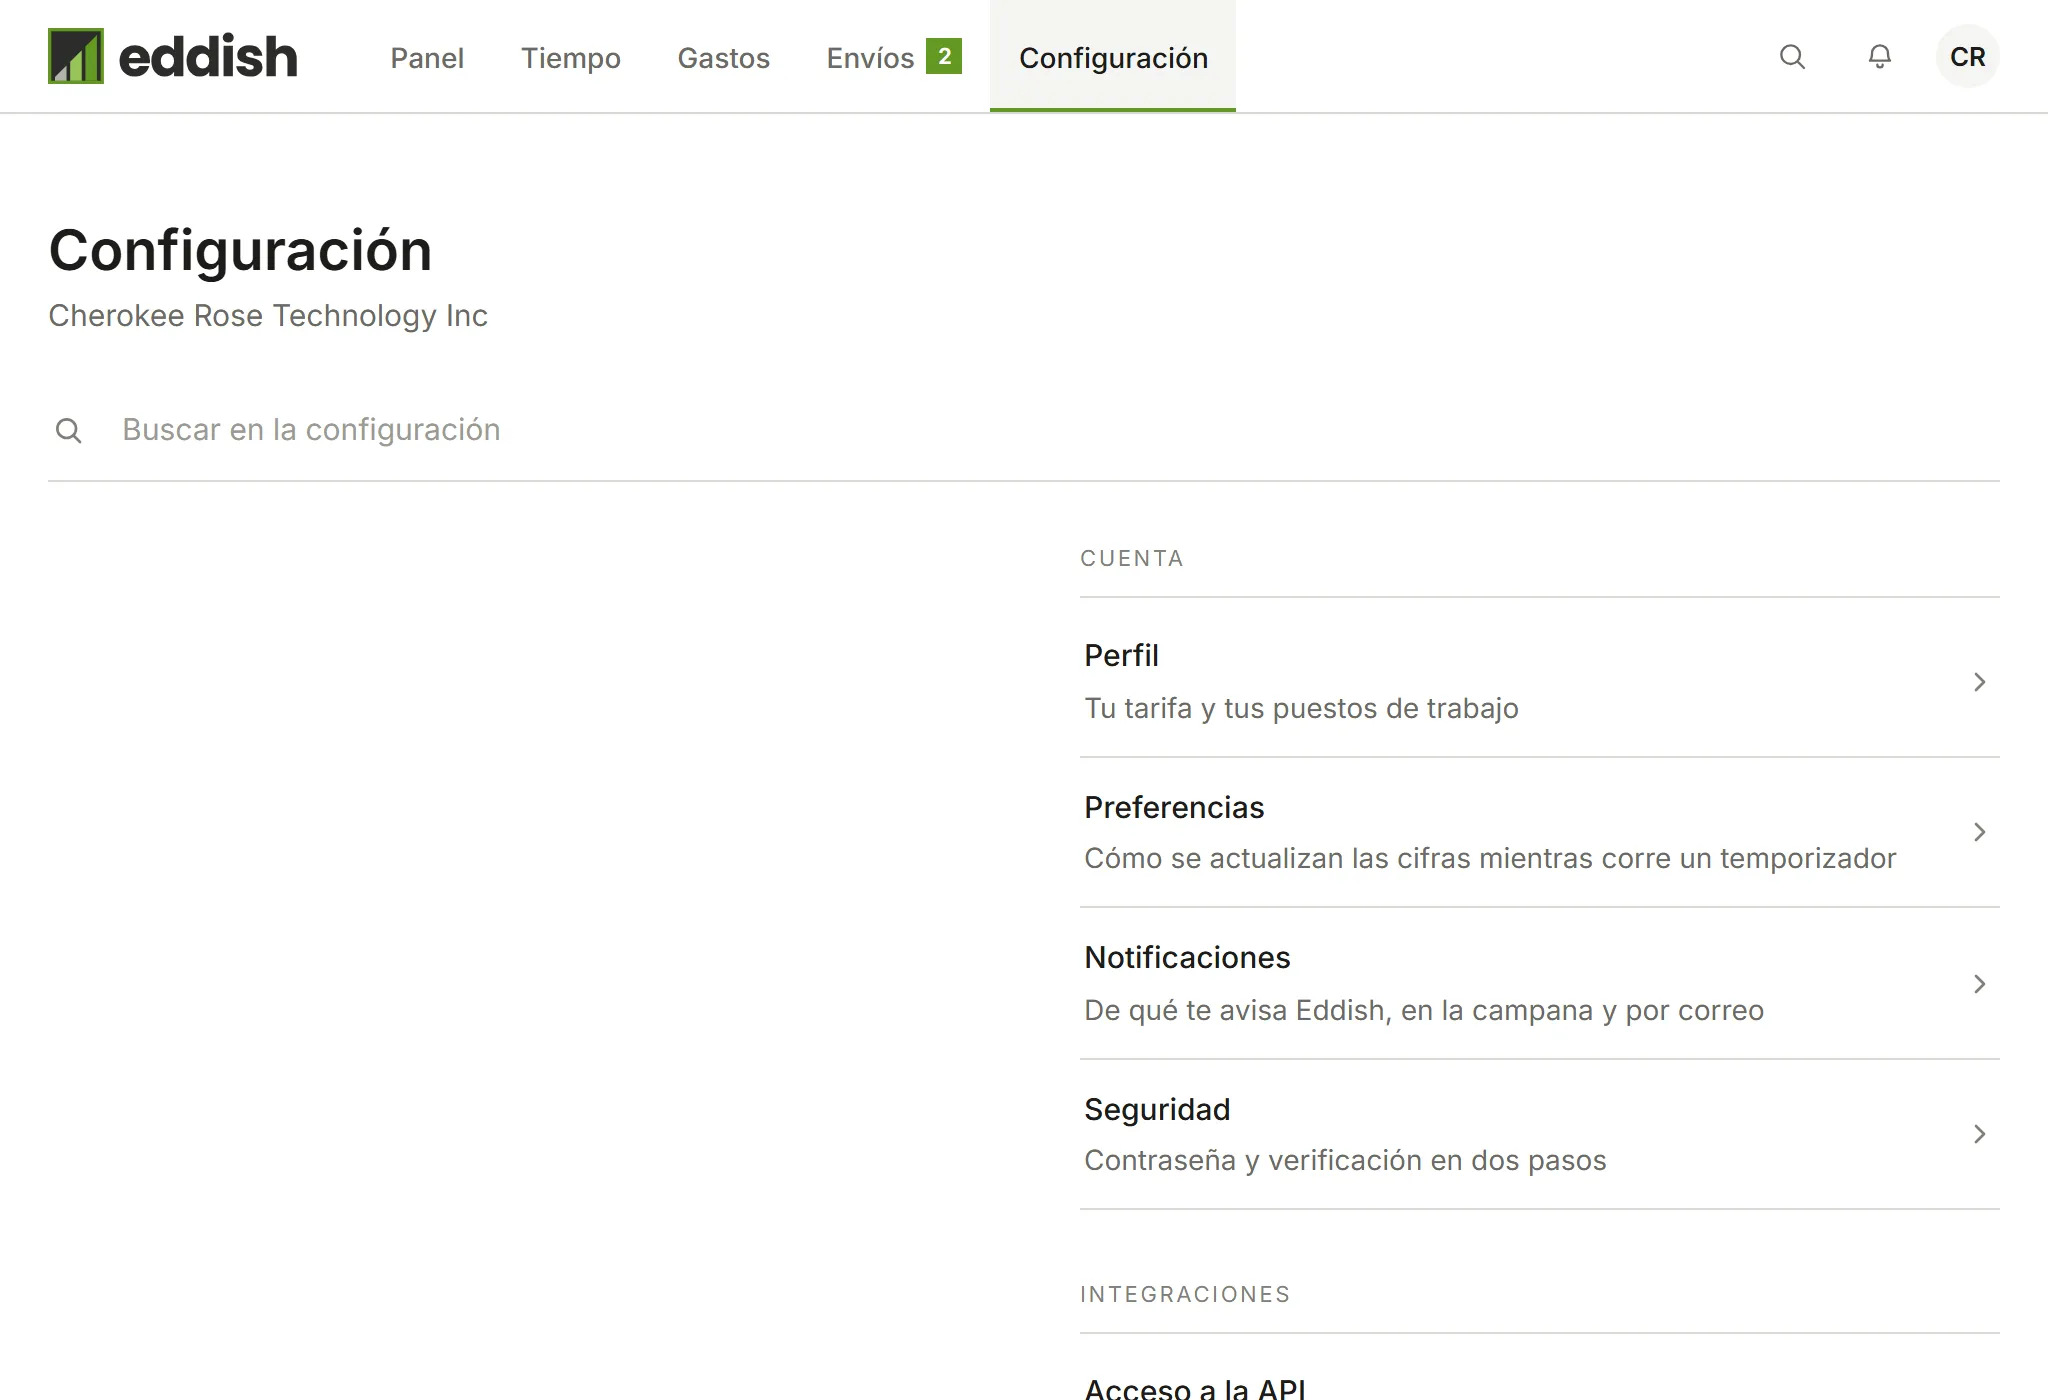Open the Preferencias settings link

point(1540,832)
